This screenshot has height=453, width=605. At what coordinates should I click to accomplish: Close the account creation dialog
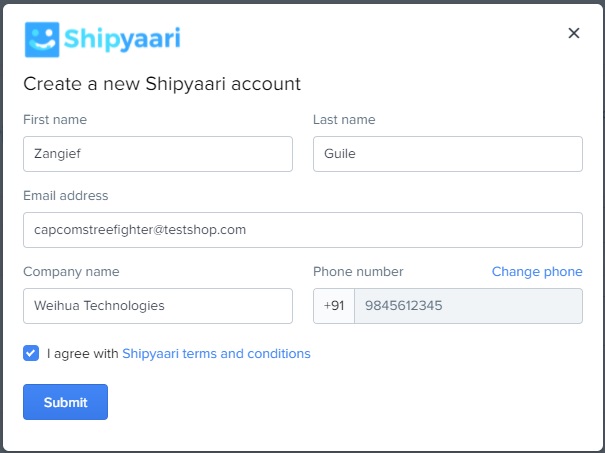(x=574, y=33)
